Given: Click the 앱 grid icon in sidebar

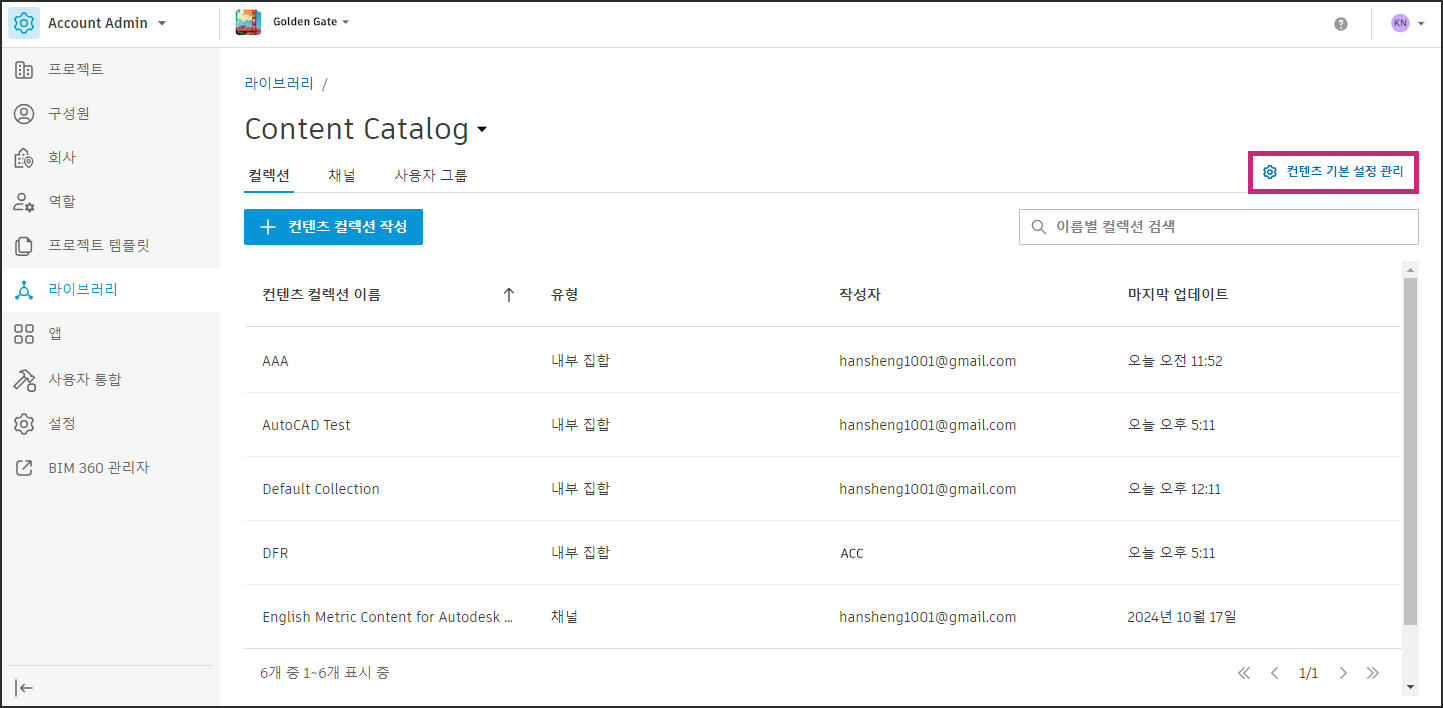Looking at the screenshot, I should click(x=24, y=334).
